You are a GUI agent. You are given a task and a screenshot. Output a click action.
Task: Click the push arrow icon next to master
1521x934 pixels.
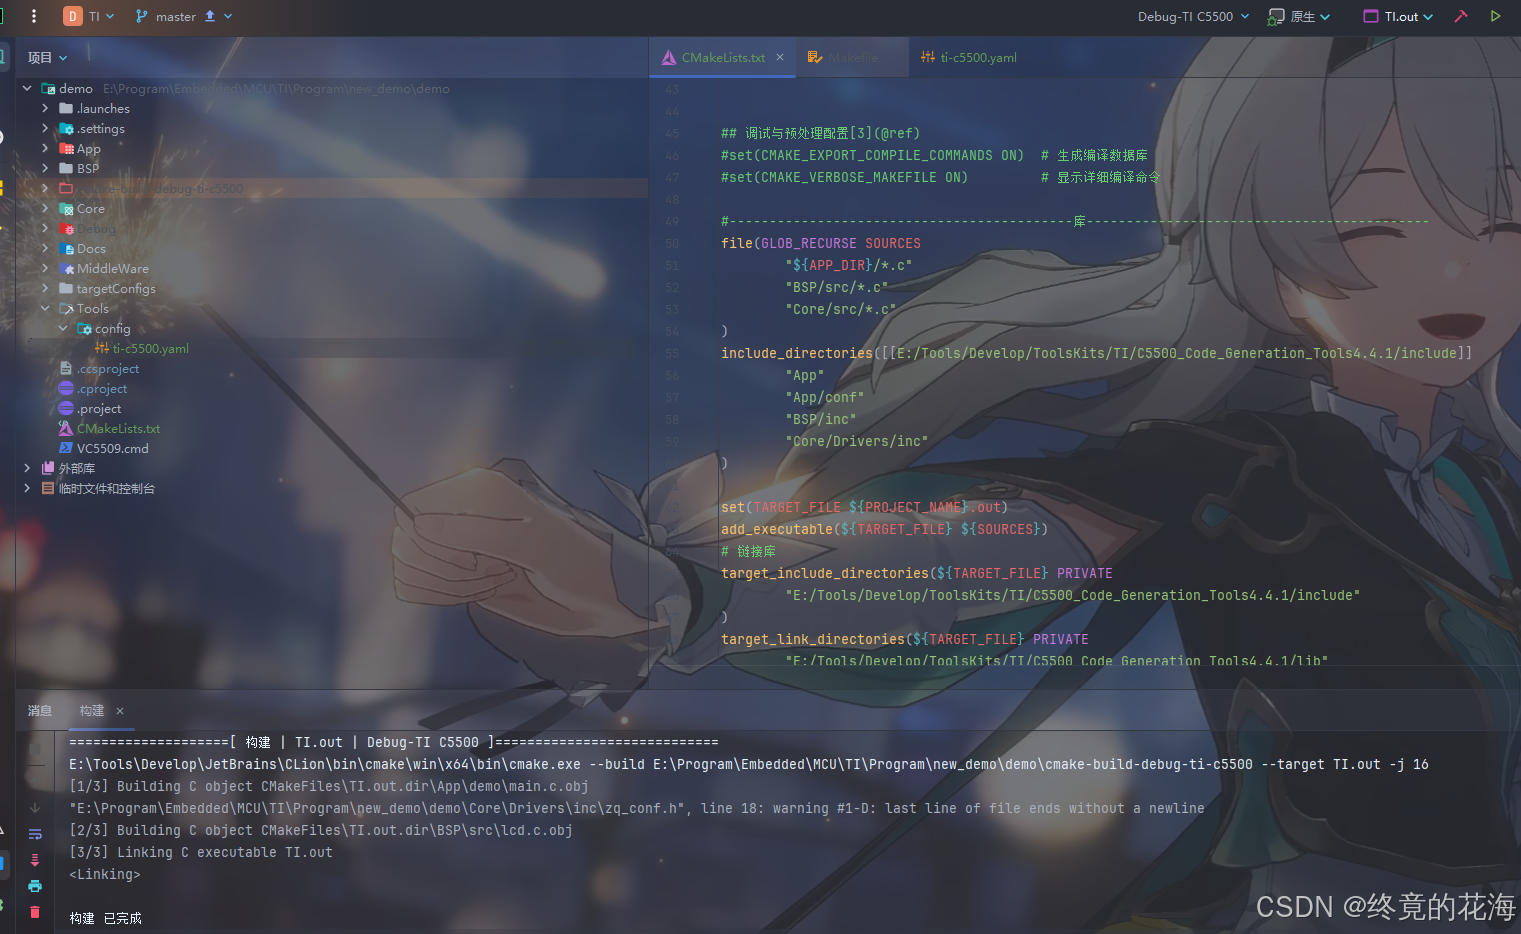pyautogui.click(x=210, y=16)
